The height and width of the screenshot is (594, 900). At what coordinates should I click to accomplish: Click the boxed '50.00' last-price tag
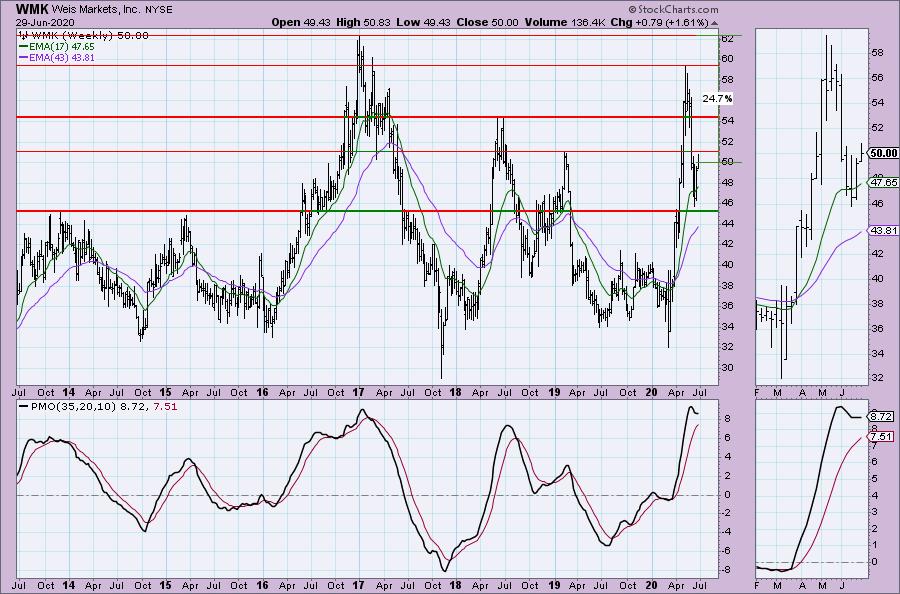[883, 153]
